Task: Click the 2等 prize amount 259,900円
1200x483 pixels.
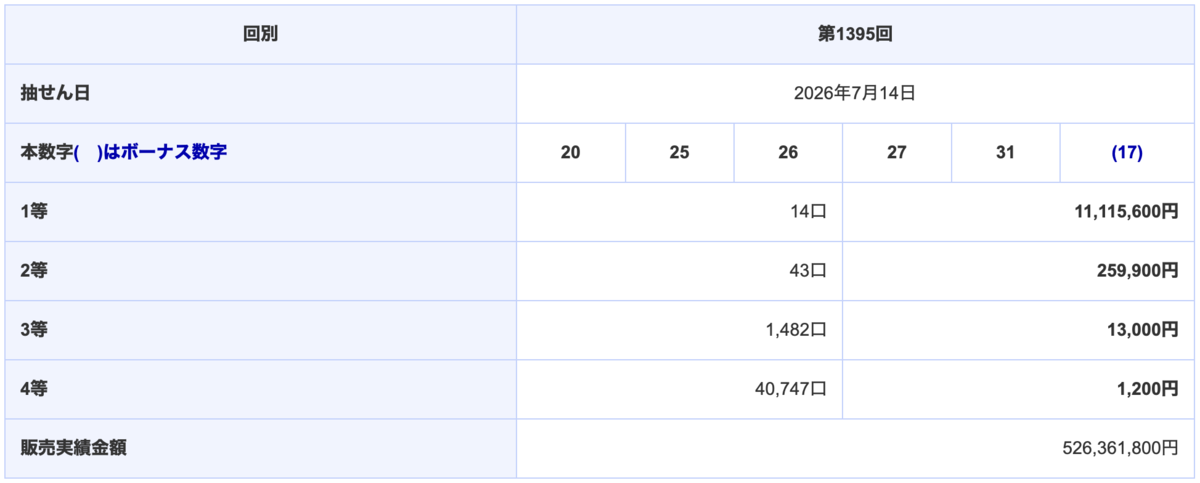Action: click(1138, 271)
